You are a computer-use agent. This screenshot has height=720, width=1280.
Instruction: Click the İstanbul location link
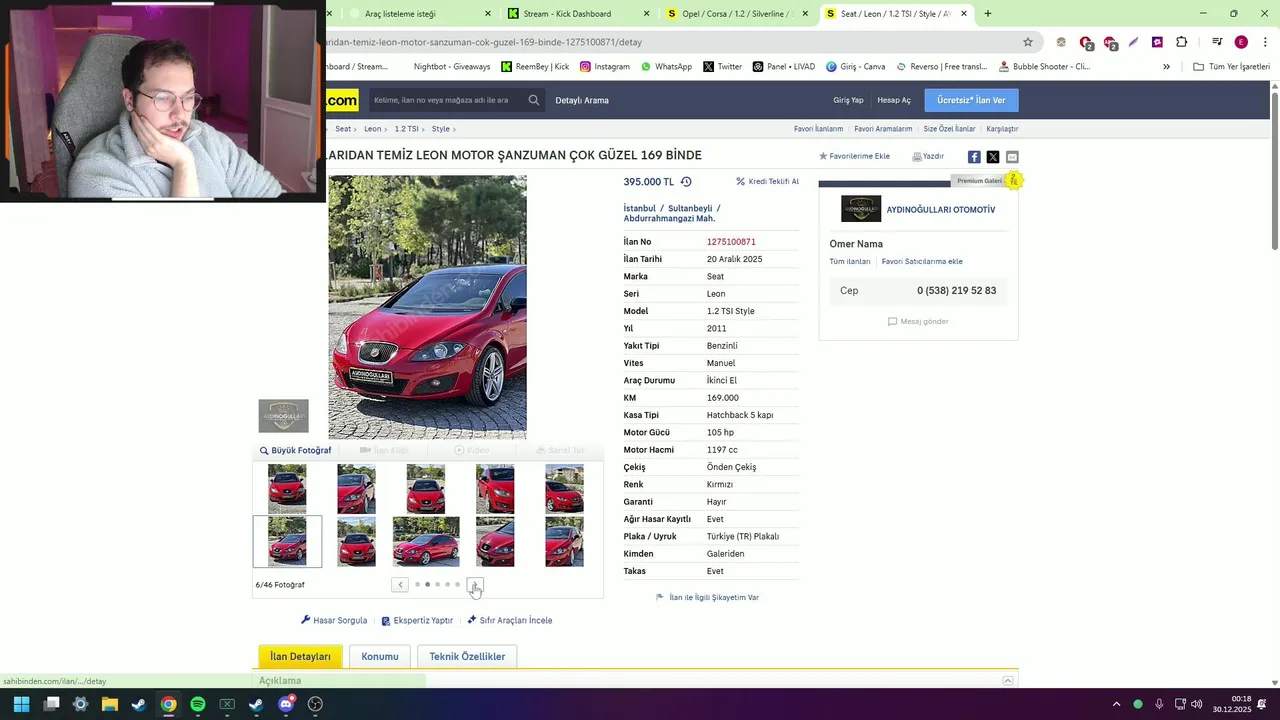tap(640, 209)
